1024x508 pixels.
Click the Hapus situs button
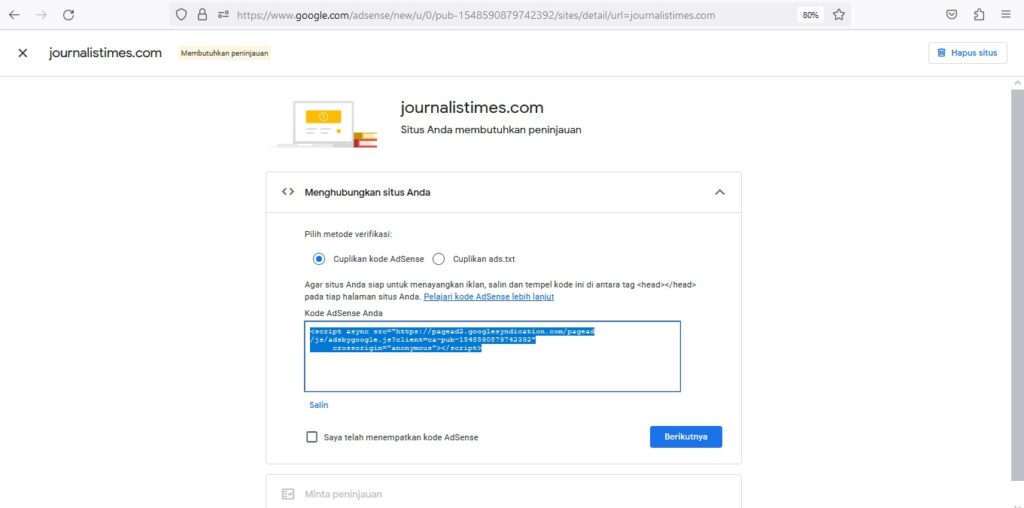pyautogui.click(x=967, y=53)
